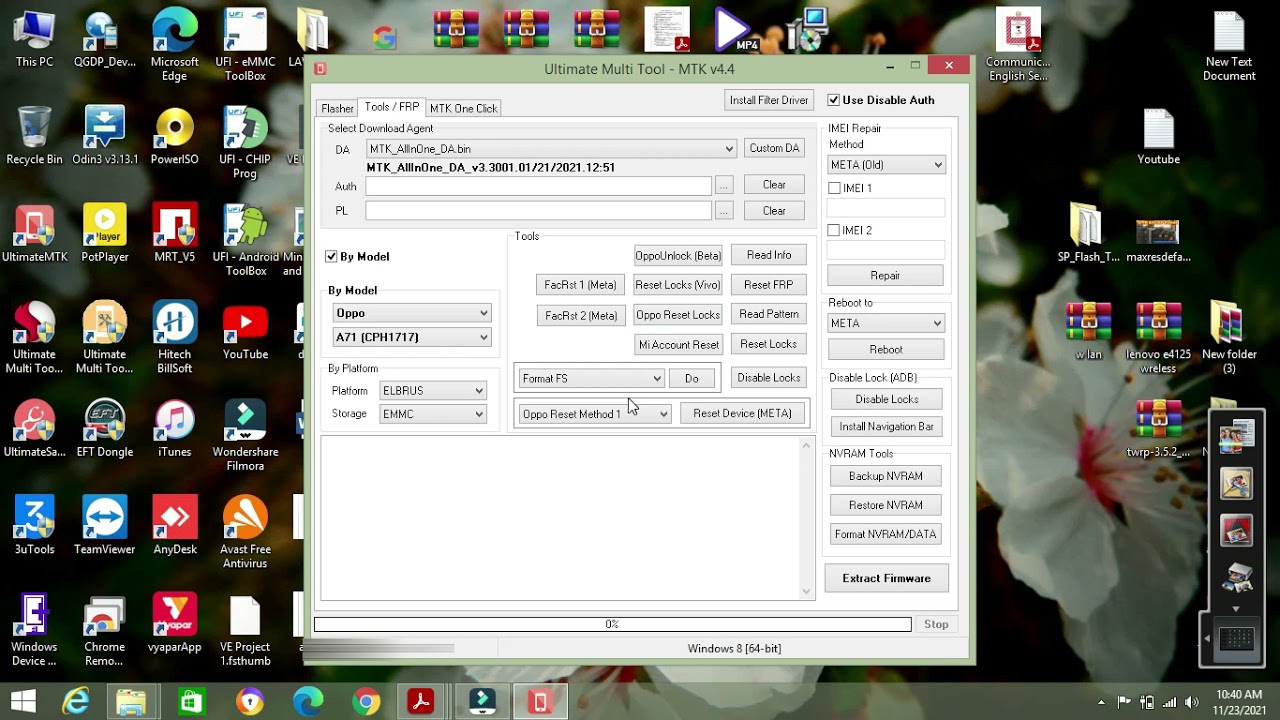Click the Stop button
The width and height of the screenshot is (1280, 720).
click(936, 624)
